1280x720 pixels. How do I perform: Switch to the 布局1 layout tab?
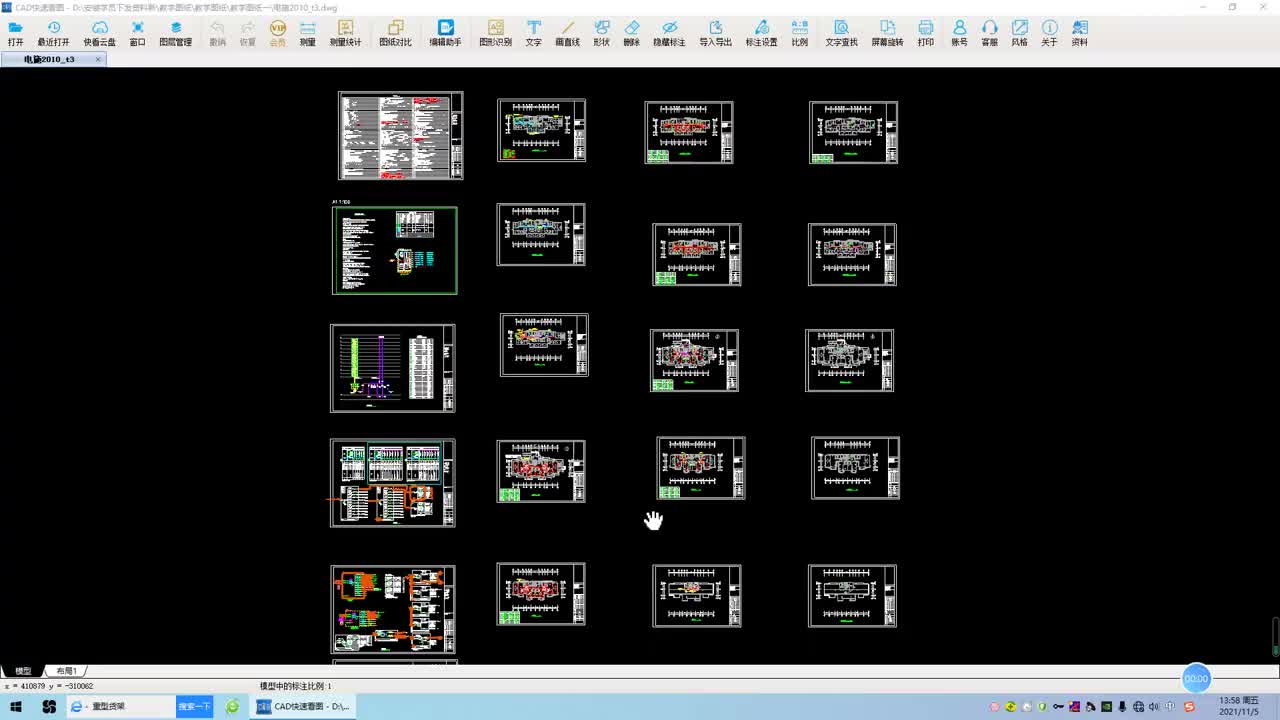coord(66,671)
